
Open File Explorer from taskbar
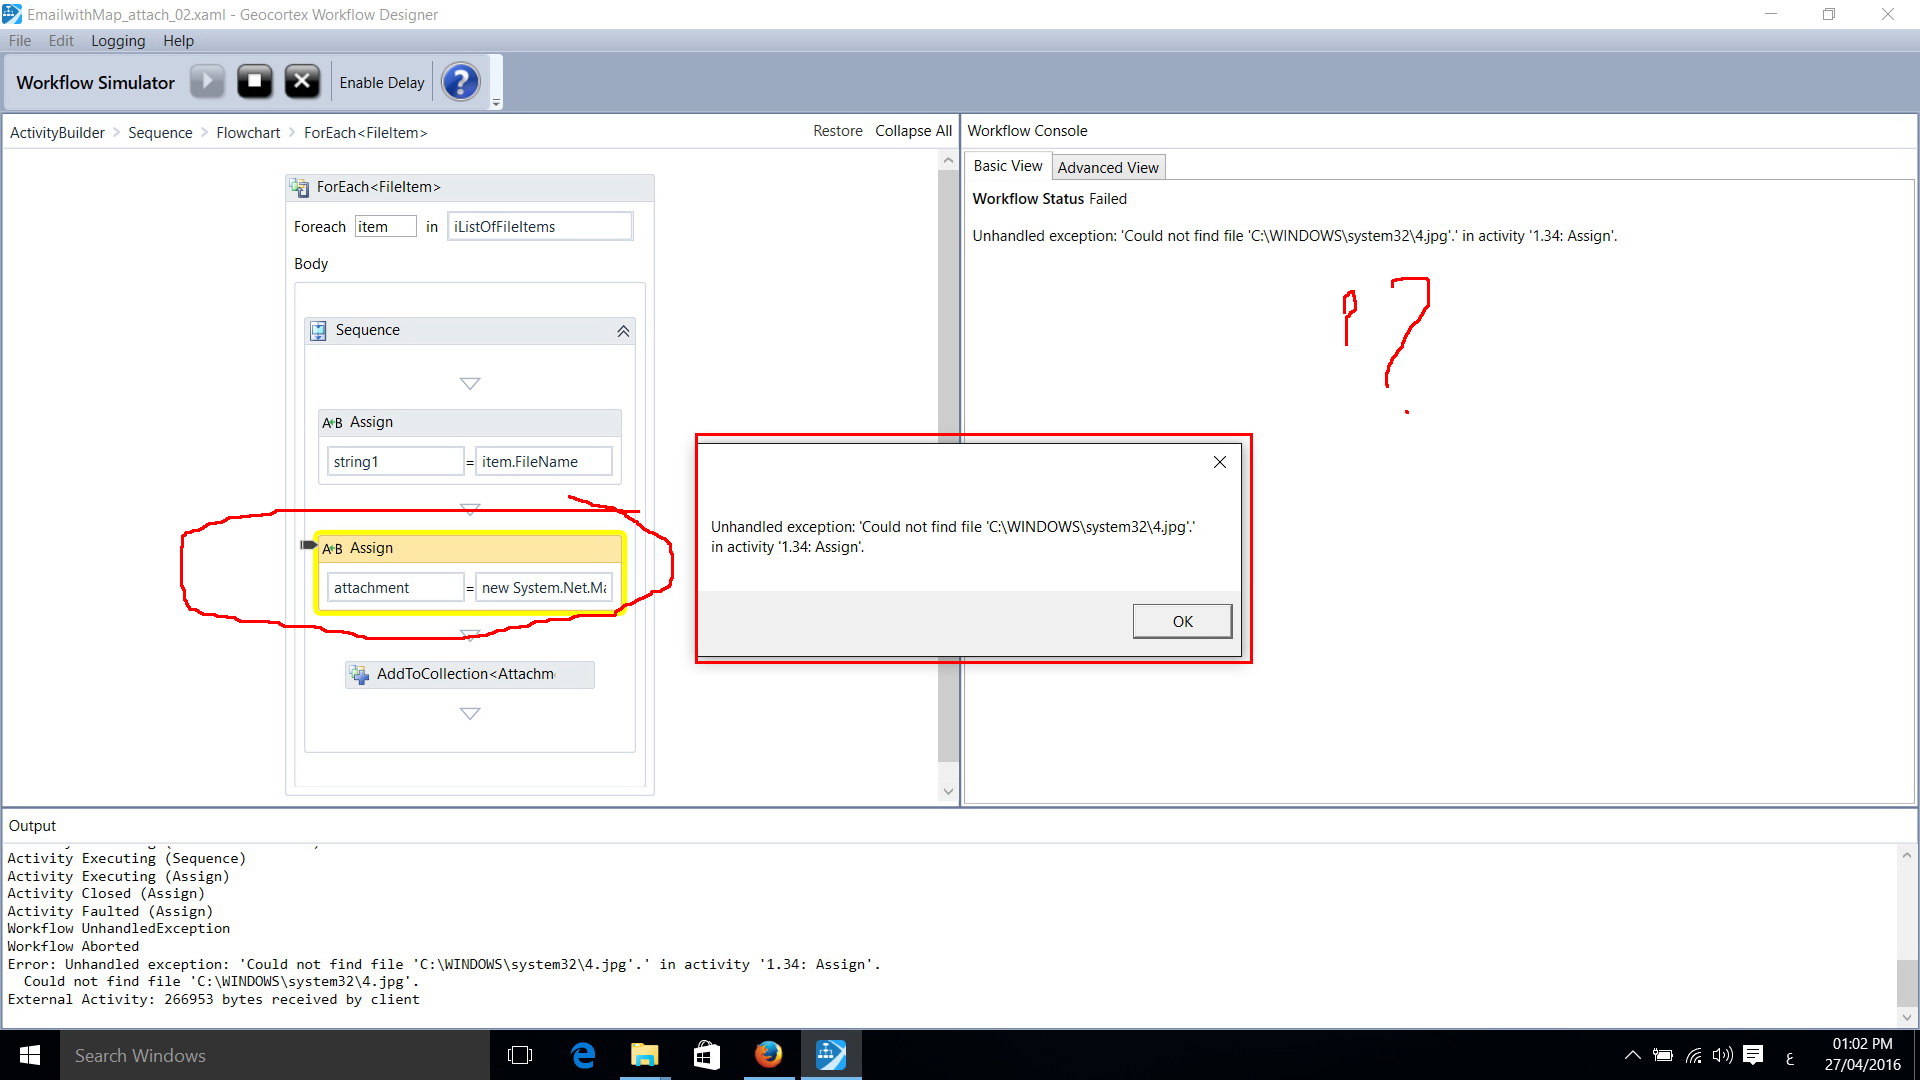click(x=645, y=1055)
